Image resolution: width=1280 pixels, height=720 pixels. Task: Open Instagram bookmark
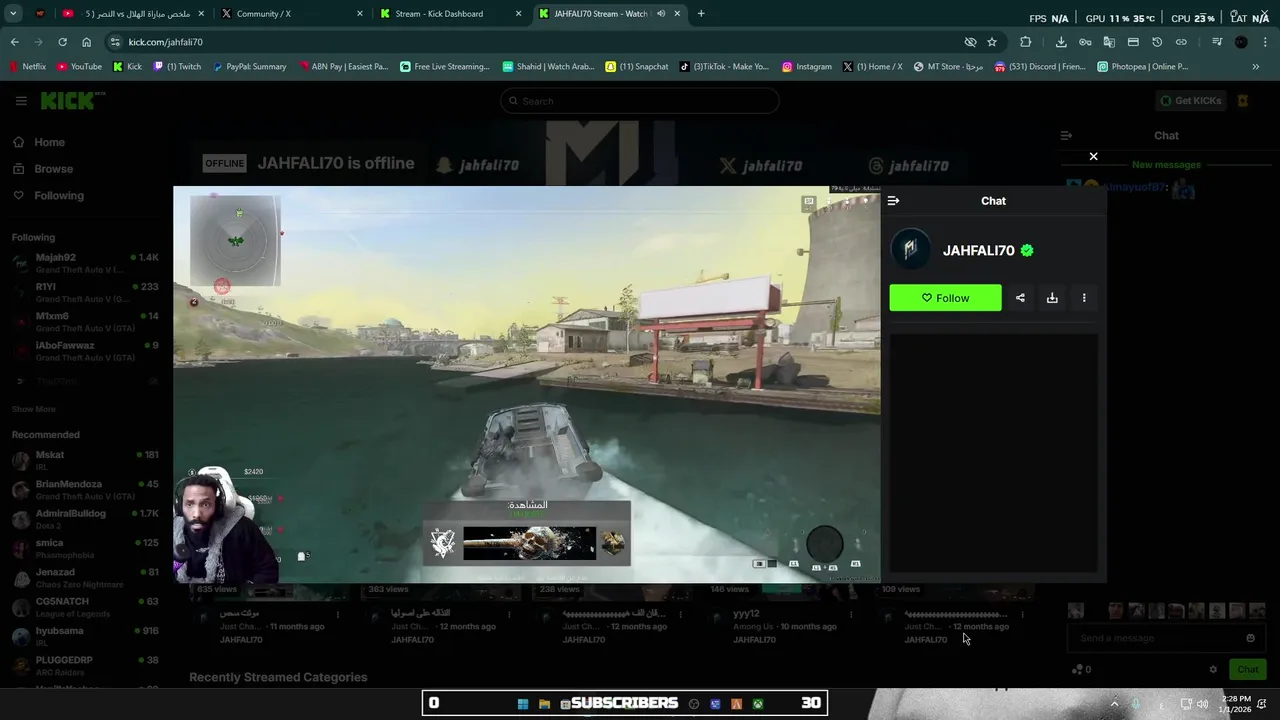(807, 67)
